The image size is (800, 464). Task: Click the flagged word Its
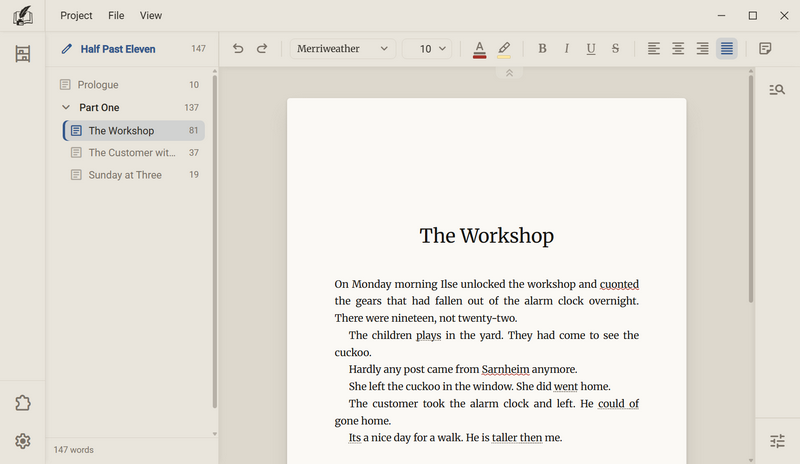point(355,437)
